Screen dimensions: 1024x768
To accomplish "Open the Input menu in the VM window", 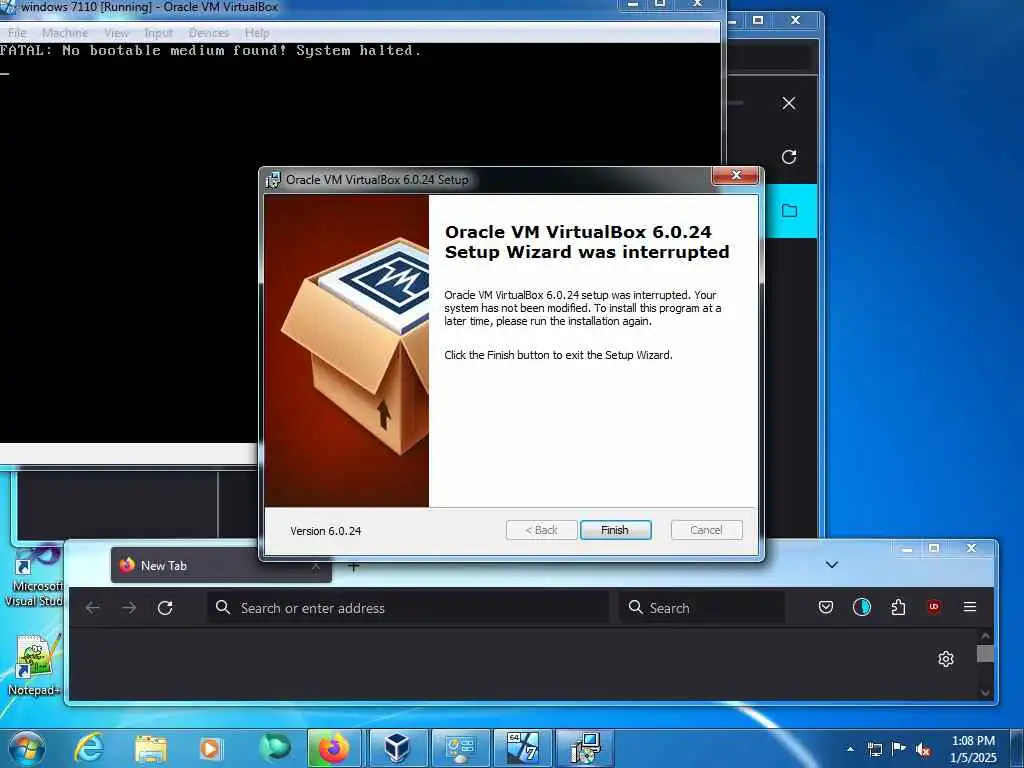I will pyautogui.click(x=159, y=33).
